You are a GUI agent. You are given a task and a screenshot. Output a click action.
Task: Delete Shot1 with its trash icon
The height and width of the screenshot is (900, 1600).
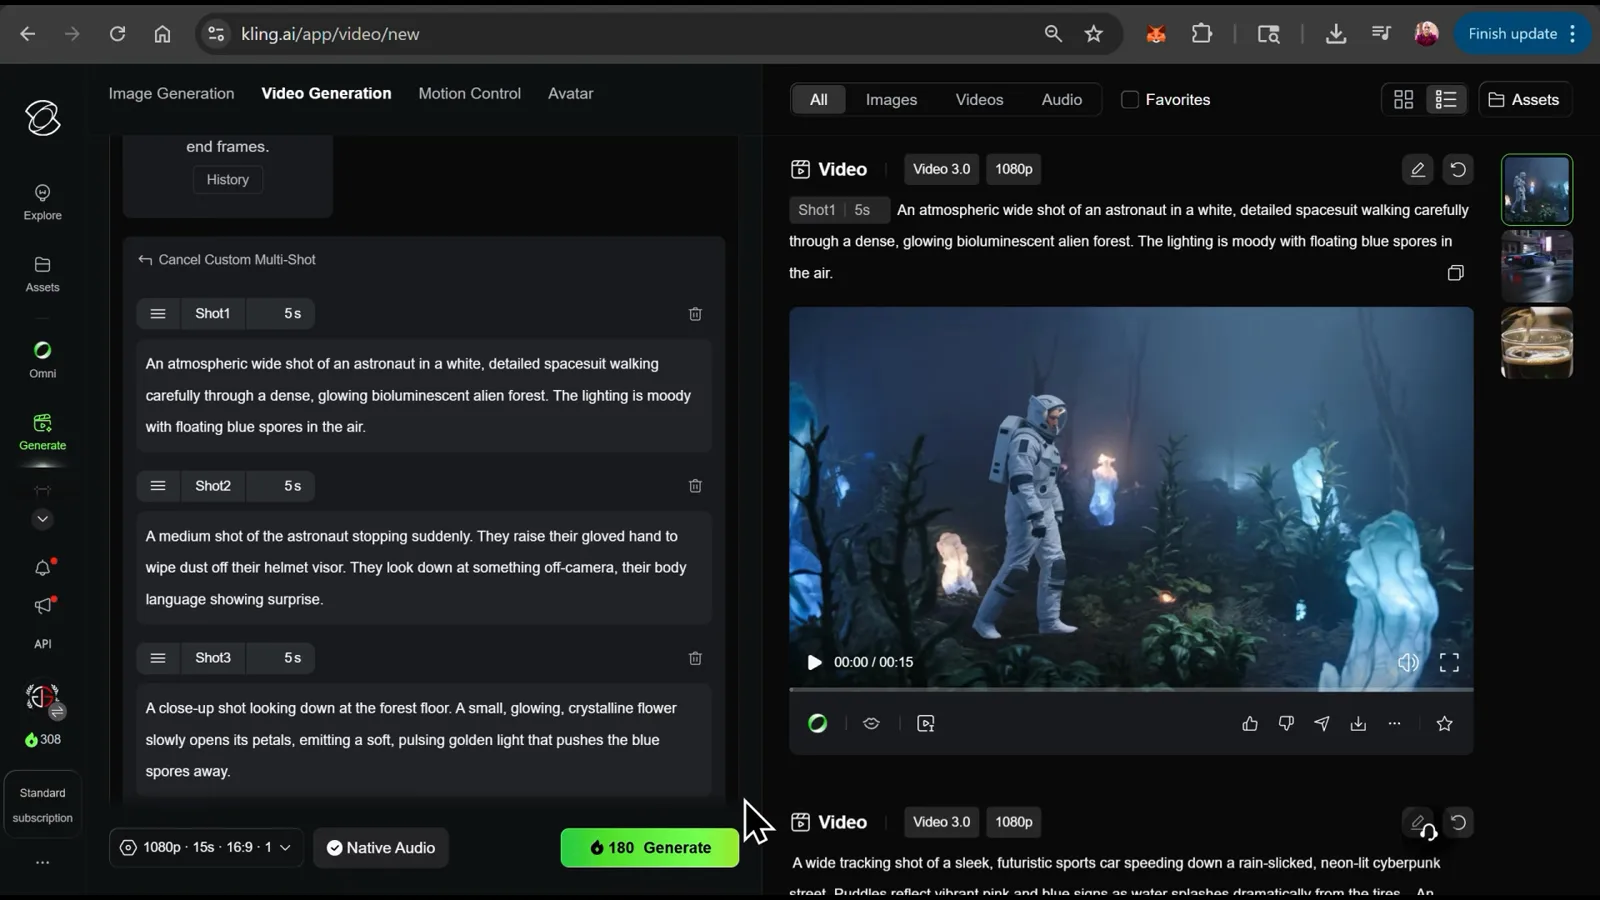(x=695, y=314)
